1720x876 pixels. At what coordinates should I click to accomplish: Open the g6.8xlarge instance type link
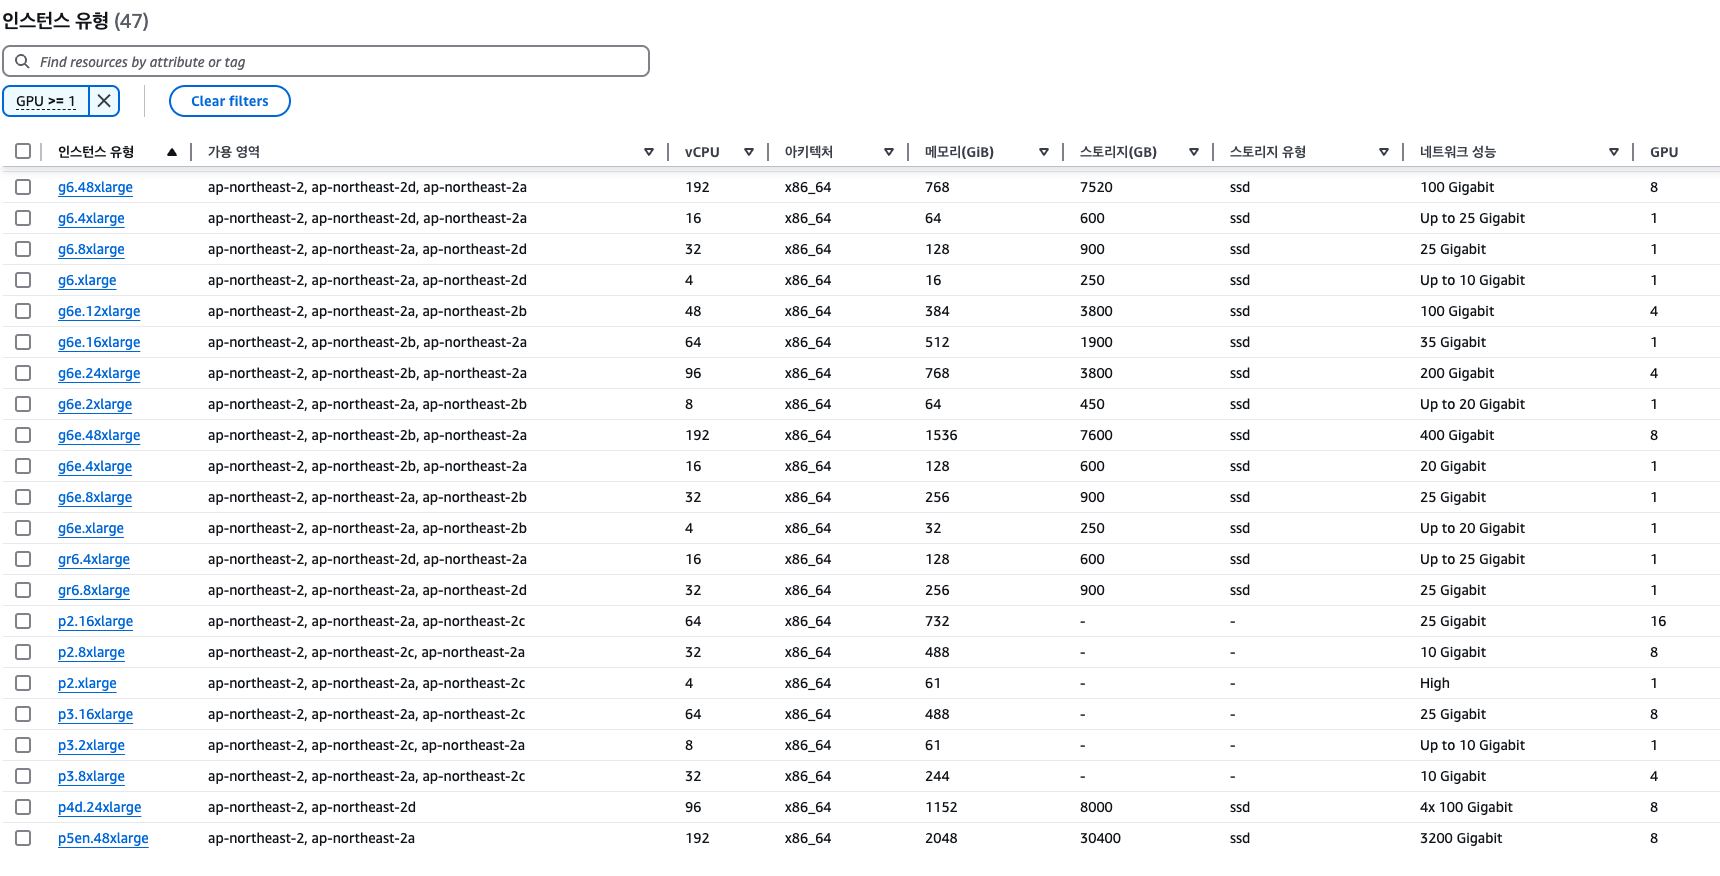[x=91, y=249]
